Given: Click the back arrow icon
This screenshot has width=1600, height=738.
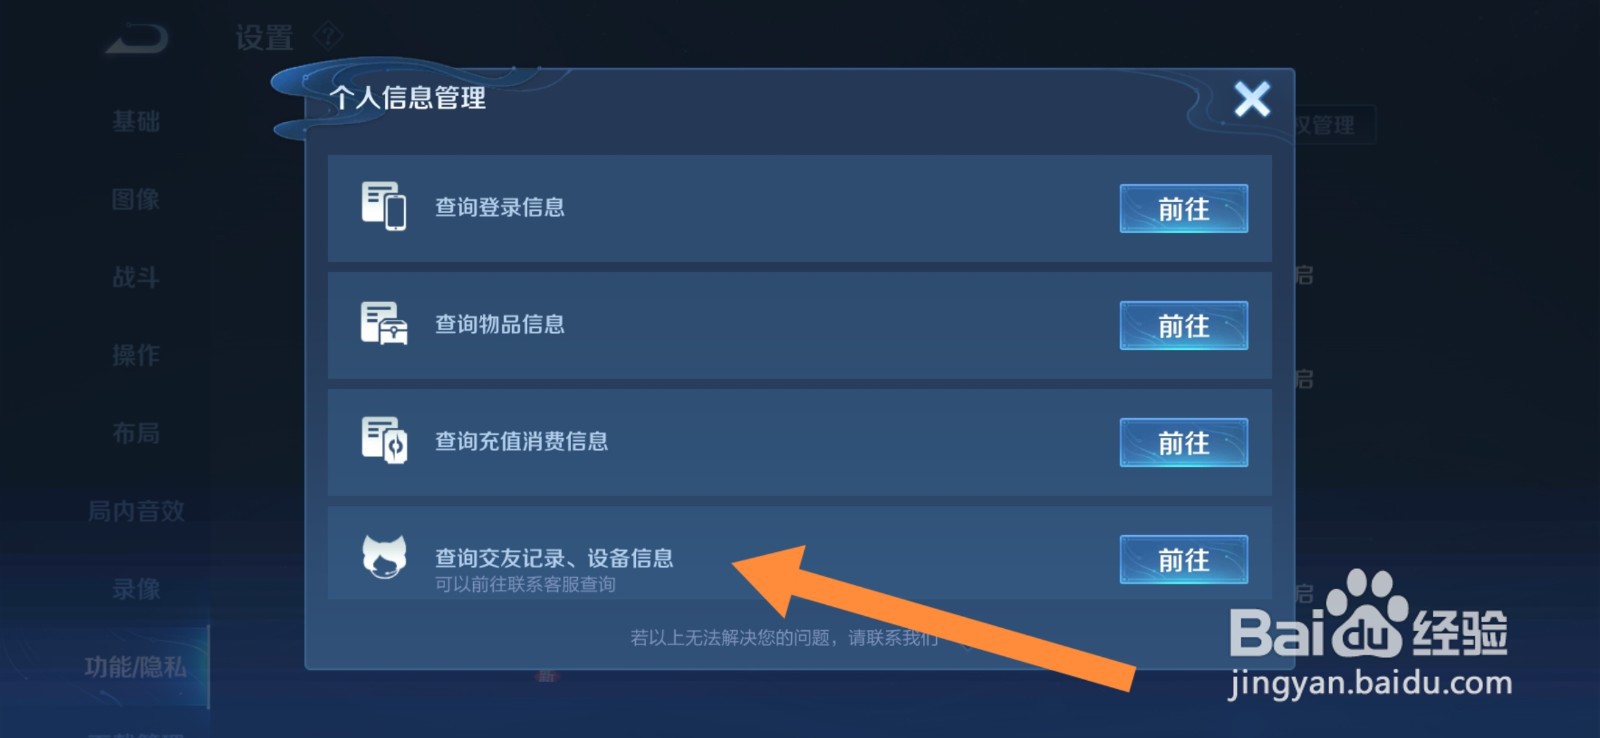Looking at the screenshot, I should click(x=137, y=39).
